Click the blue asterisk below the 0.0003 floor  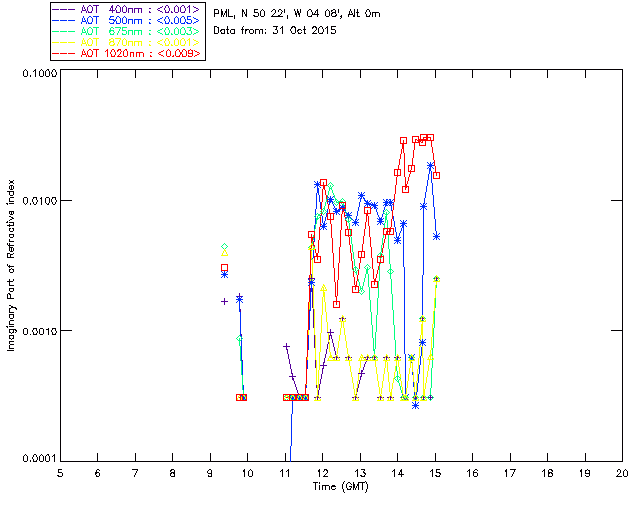tap(416, 405)
